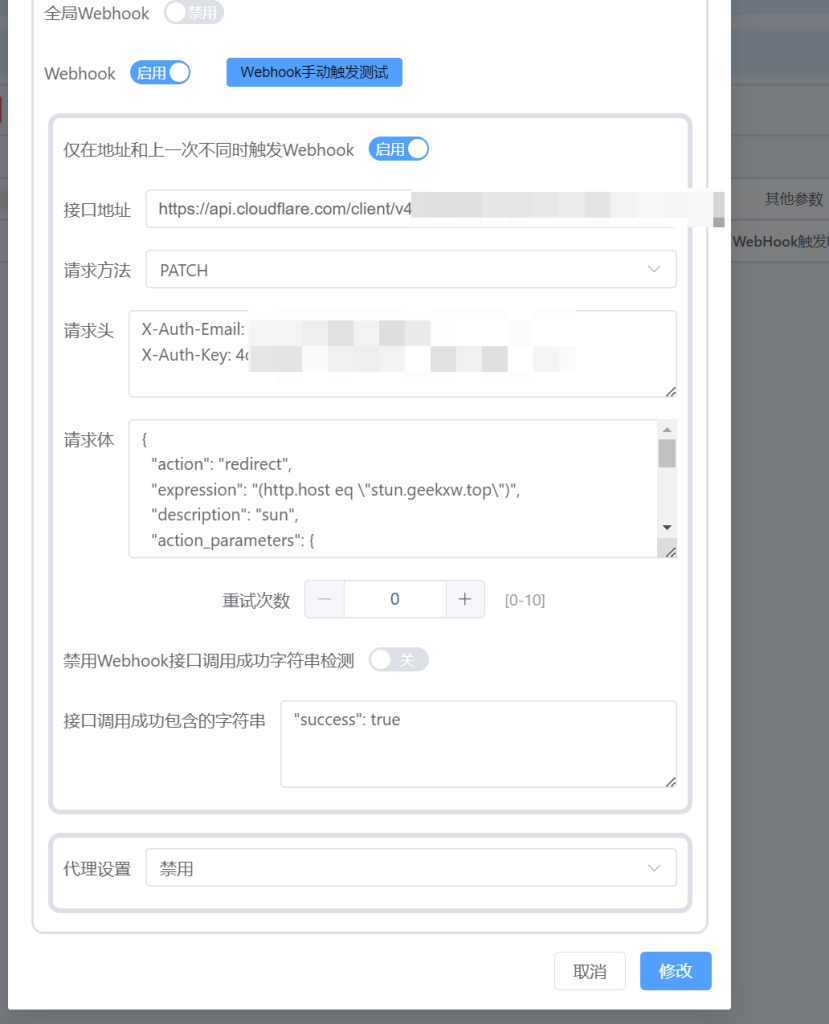Click the Webhook手动触发测试 button
Screen dimensions: 829x1024
point(314,72)
